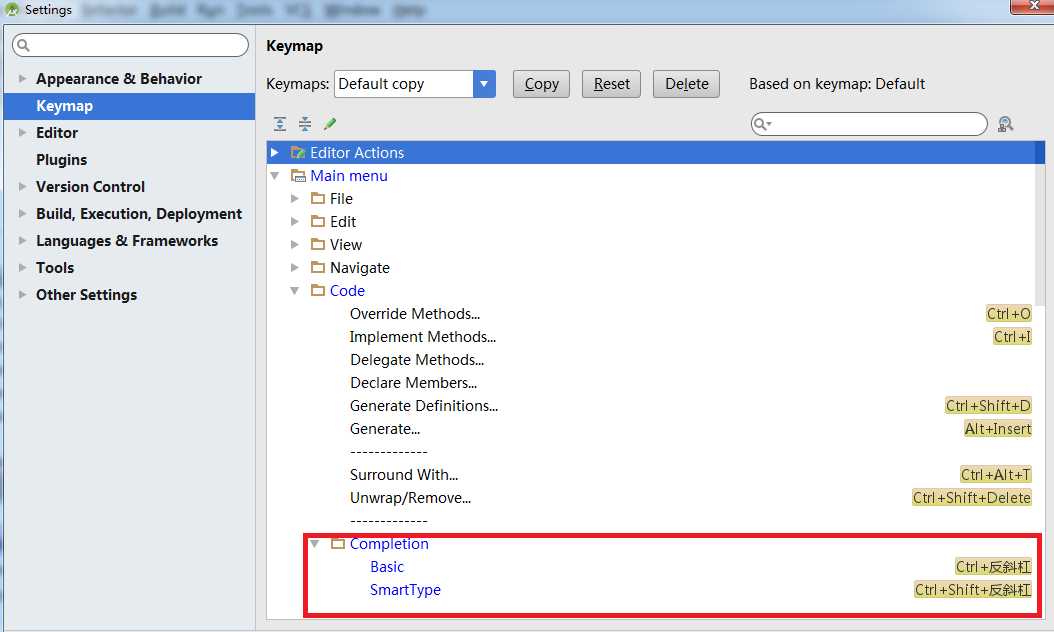Viewport: 1054px width, 632px height.
Task: Click the Alt+Insert shortcut label
Action: (x=998, y=429)
